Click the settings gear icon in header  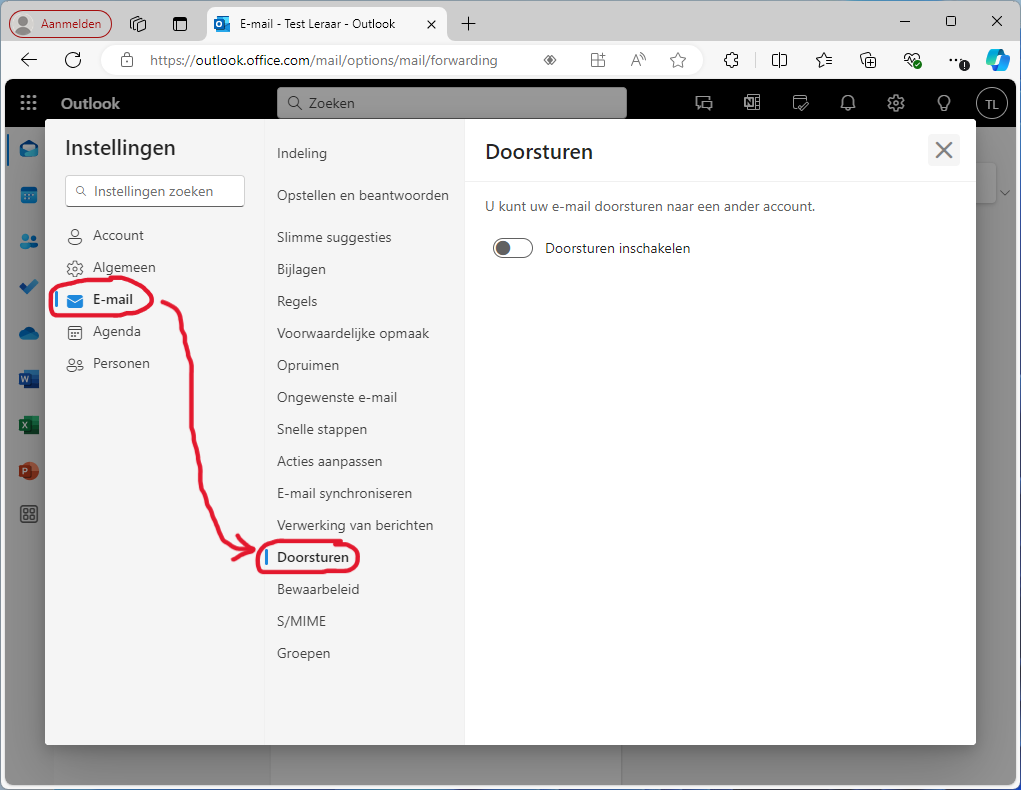(896, 103)
